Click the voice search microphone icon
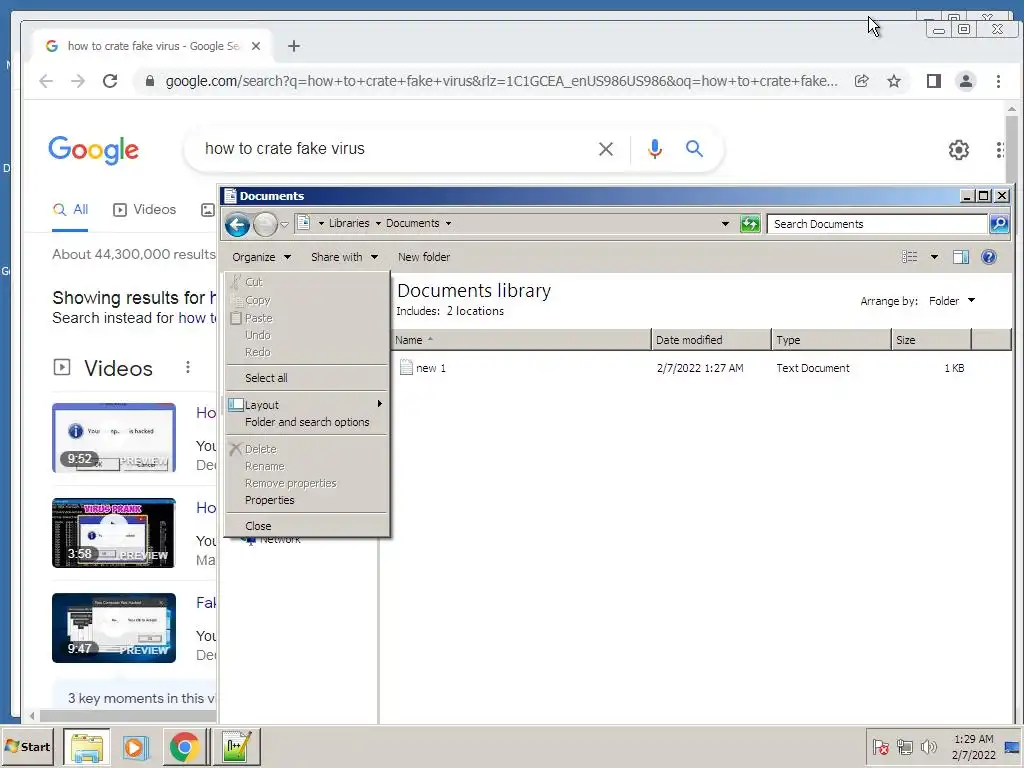Viewport: 1024px width, 768px height. point(654,149)
